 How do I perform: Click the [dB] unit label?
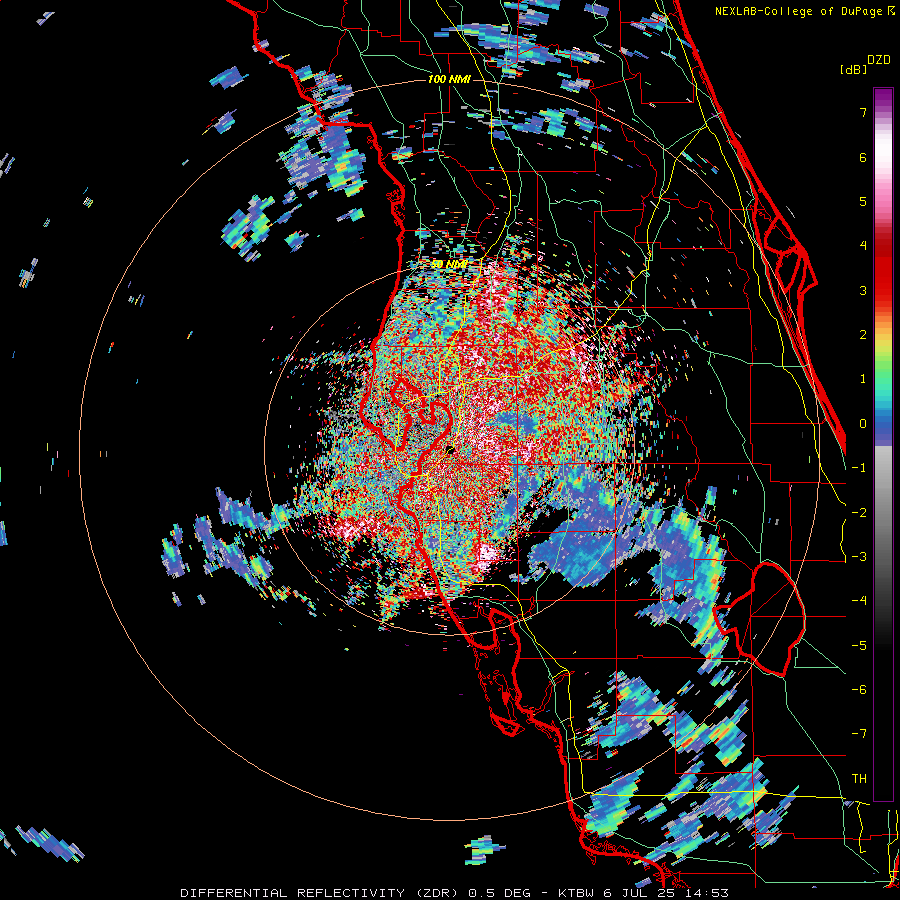point(853,70)
